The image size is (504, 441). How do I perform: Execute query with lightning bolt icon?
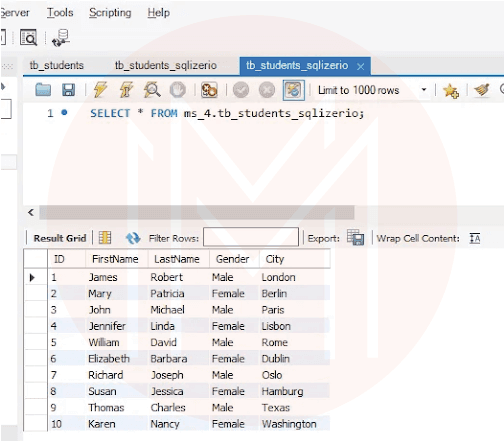(x=100, y=90)
